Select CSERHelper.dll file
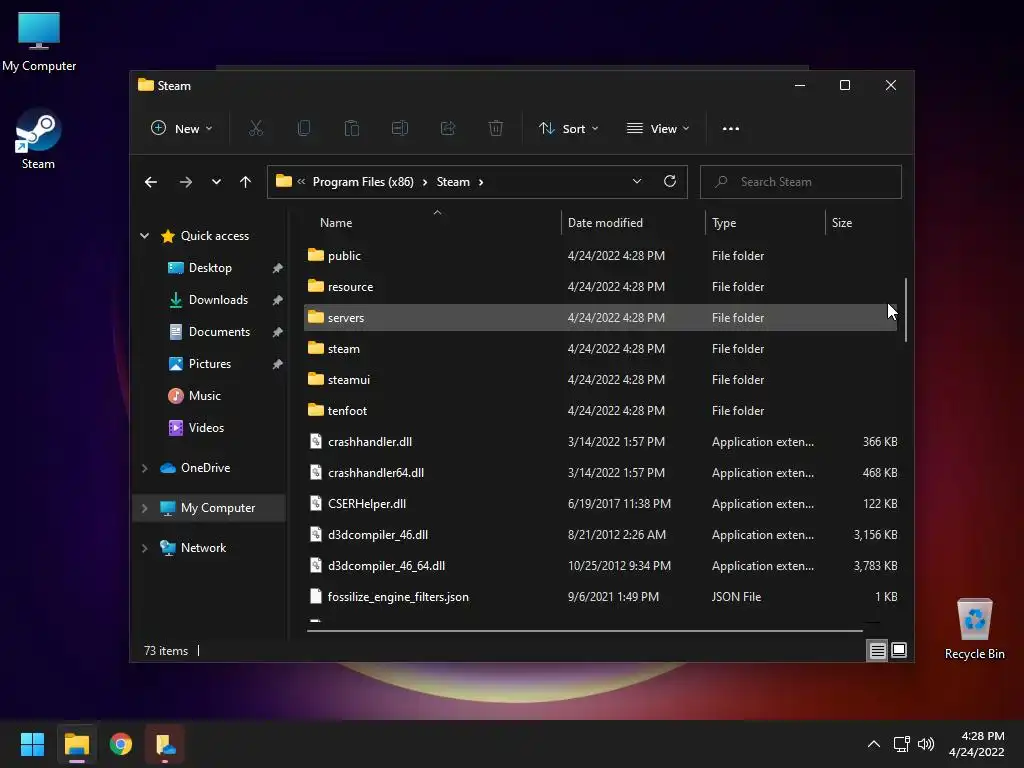1024x768 pixels. click(x=600, y=504)
